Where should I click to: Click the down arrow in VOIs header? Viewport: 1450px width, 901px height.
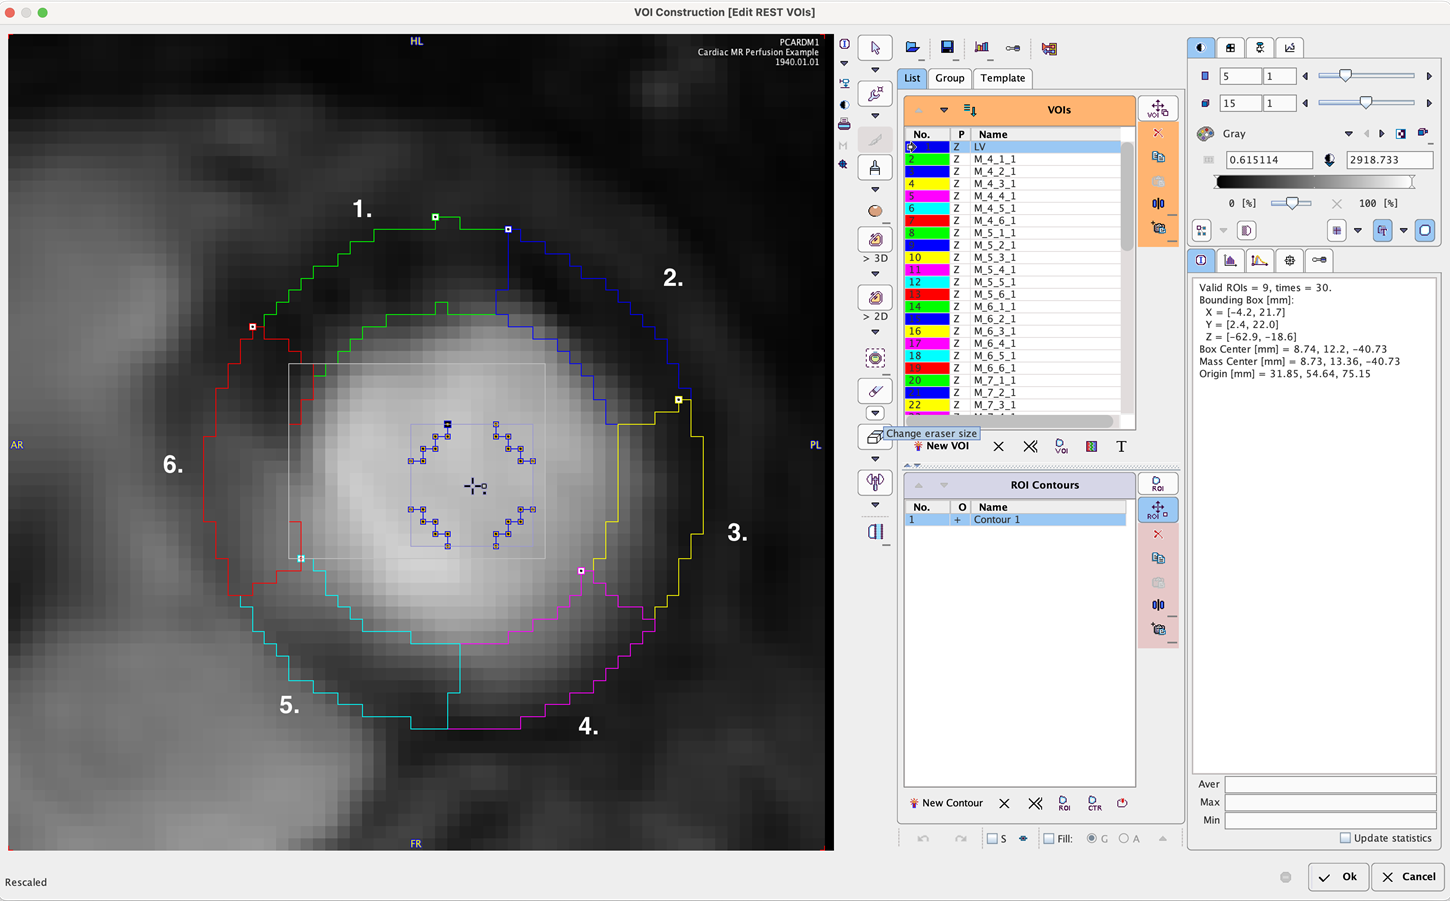pyautogui.click(x=943, y=110)
